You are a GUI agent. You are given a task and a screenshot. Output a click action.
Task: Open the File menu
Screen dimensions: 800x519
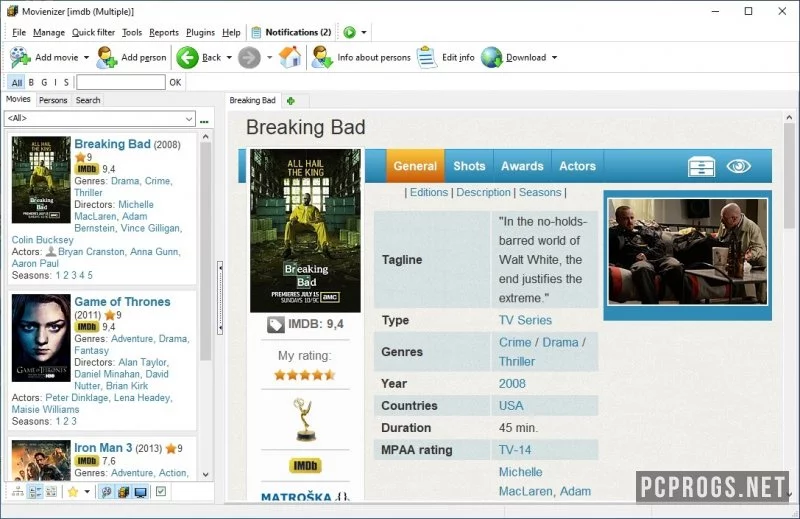19,32
